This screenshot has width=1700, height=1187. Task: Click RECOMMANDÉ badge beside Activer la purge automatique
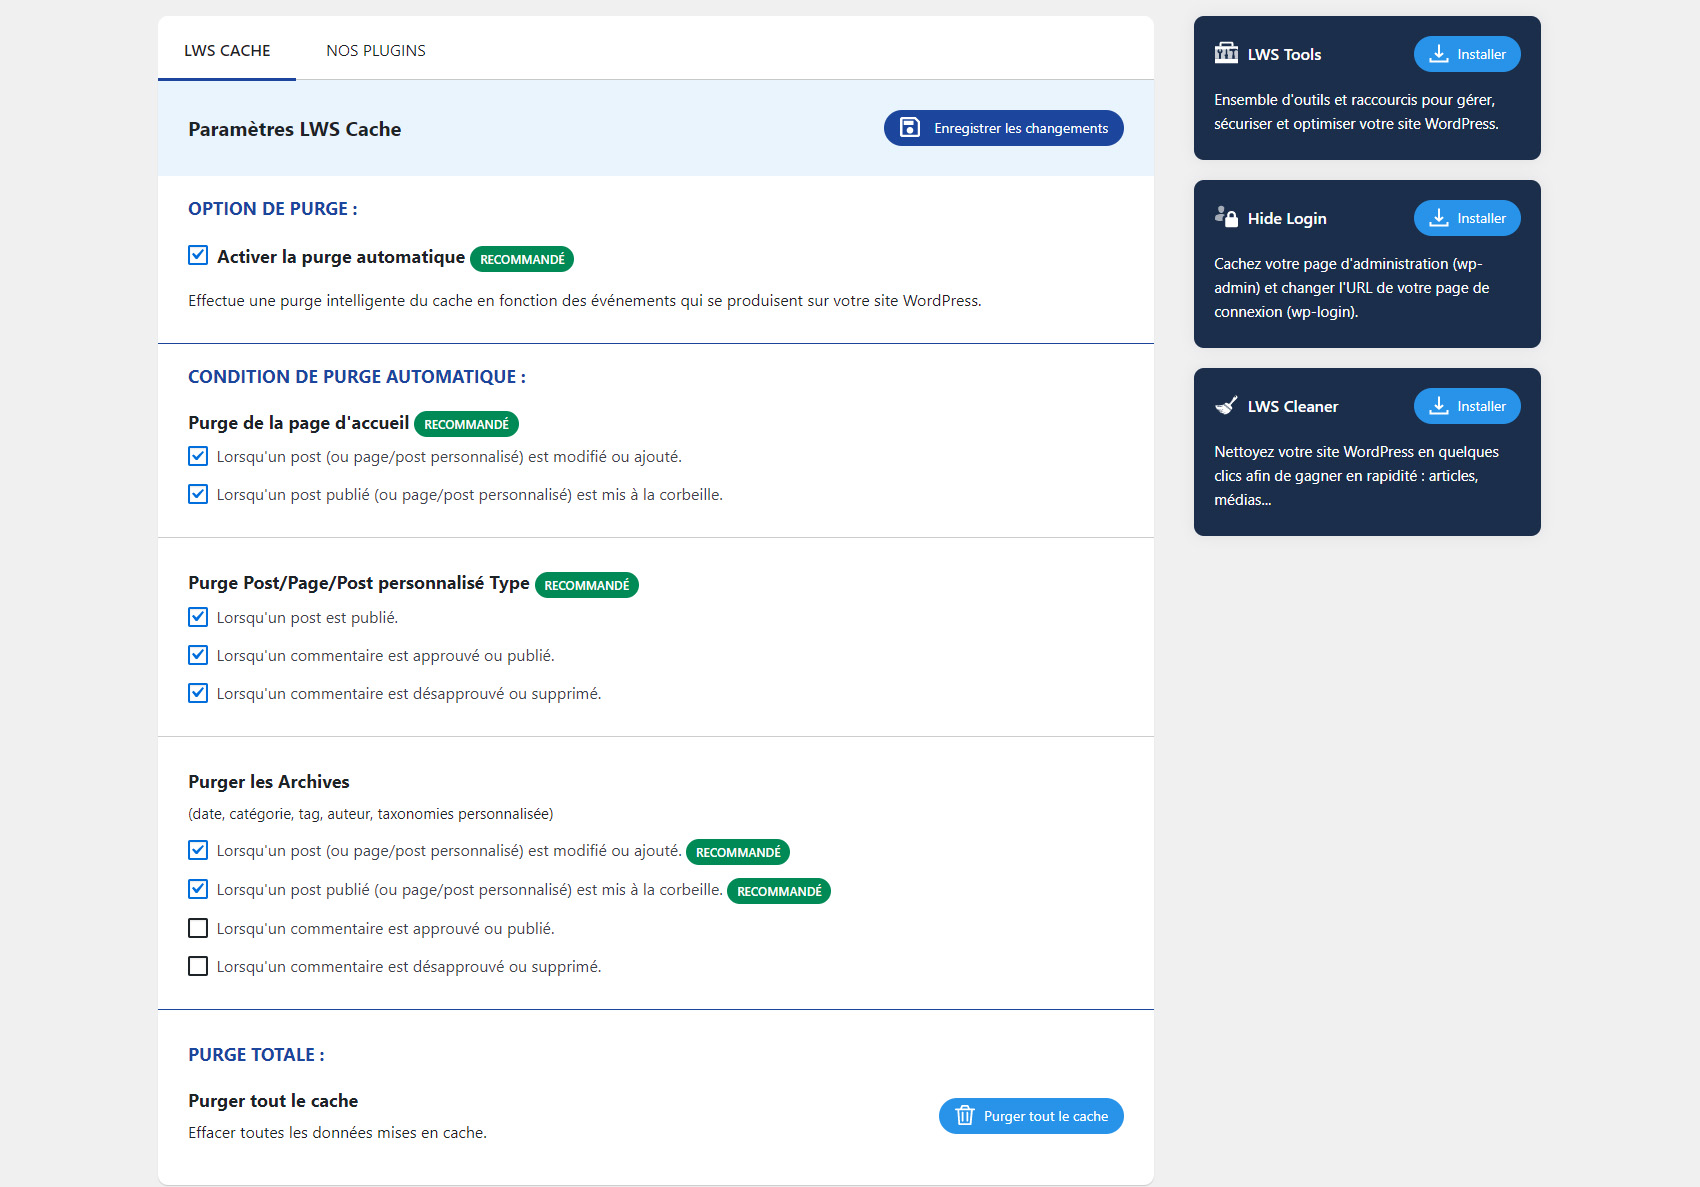[x=522, y=259]
